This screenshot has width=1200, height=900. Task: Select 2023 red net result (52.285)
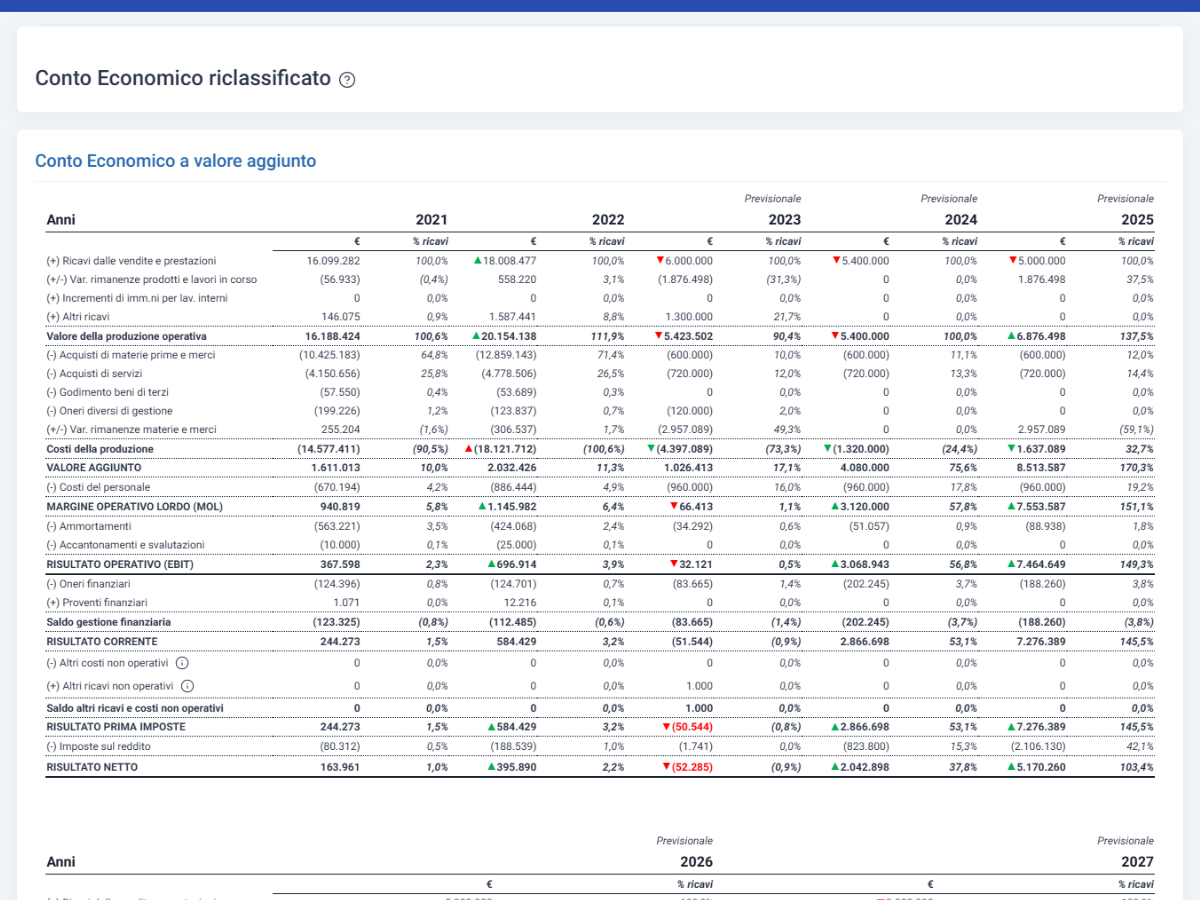pyautogui.click(x=692, y=767)
